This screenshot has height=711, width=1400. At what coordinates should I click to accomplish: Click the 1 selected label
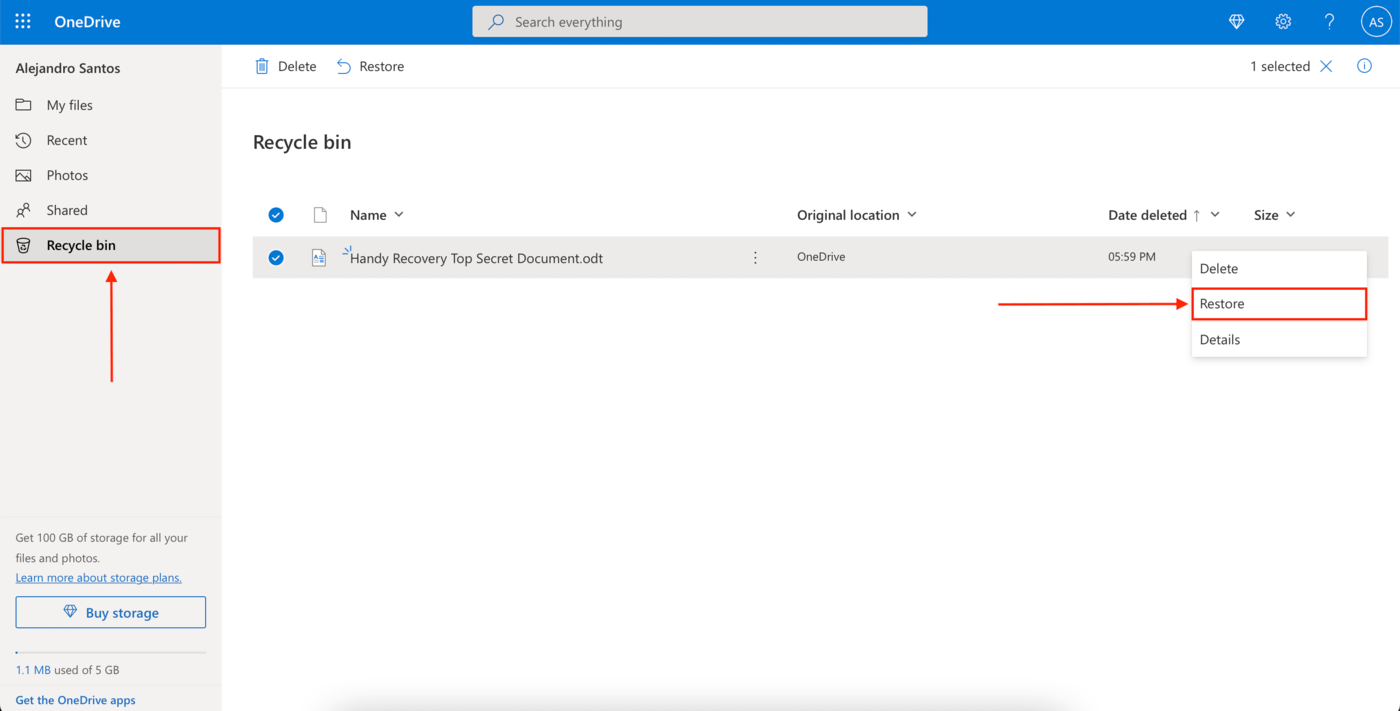pos(1280,66)
